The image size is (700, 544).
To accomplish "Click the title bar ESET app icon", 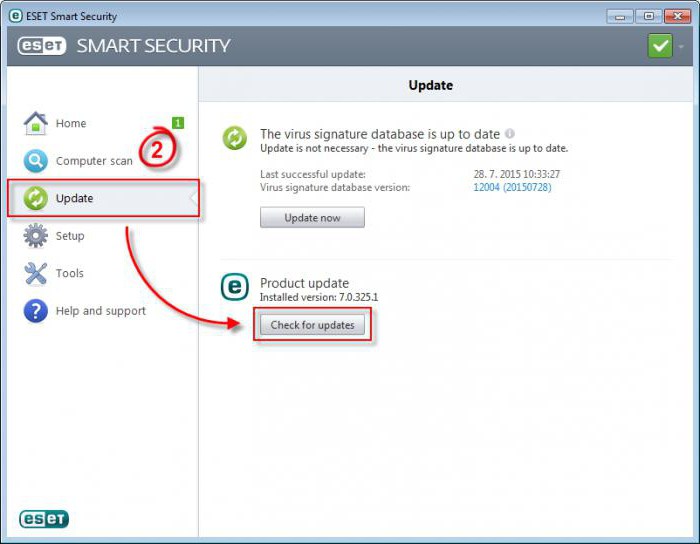I will 15,16.
